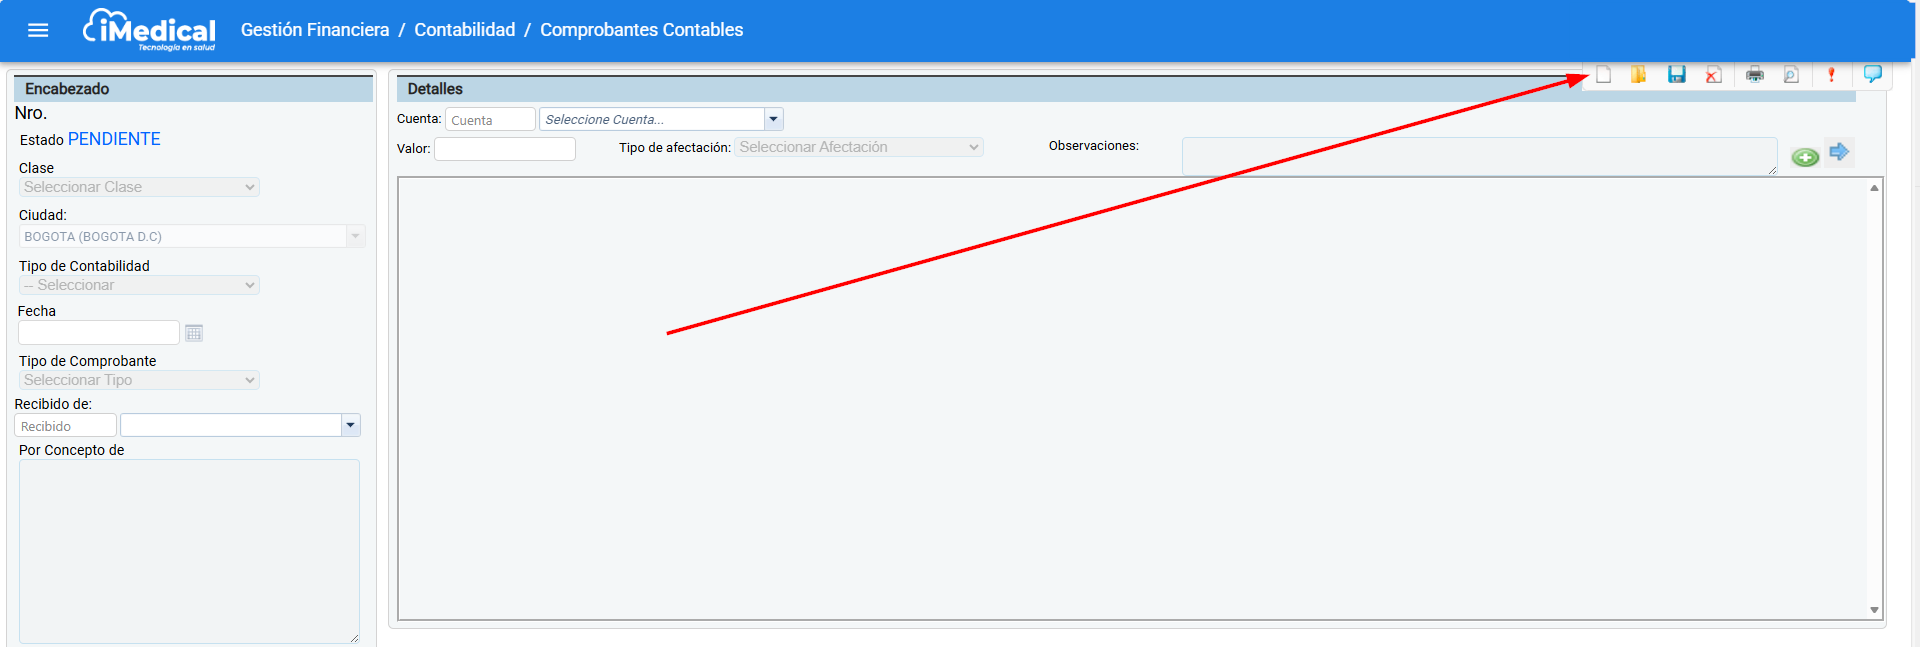Open the hamburger menu

(38, 30)
